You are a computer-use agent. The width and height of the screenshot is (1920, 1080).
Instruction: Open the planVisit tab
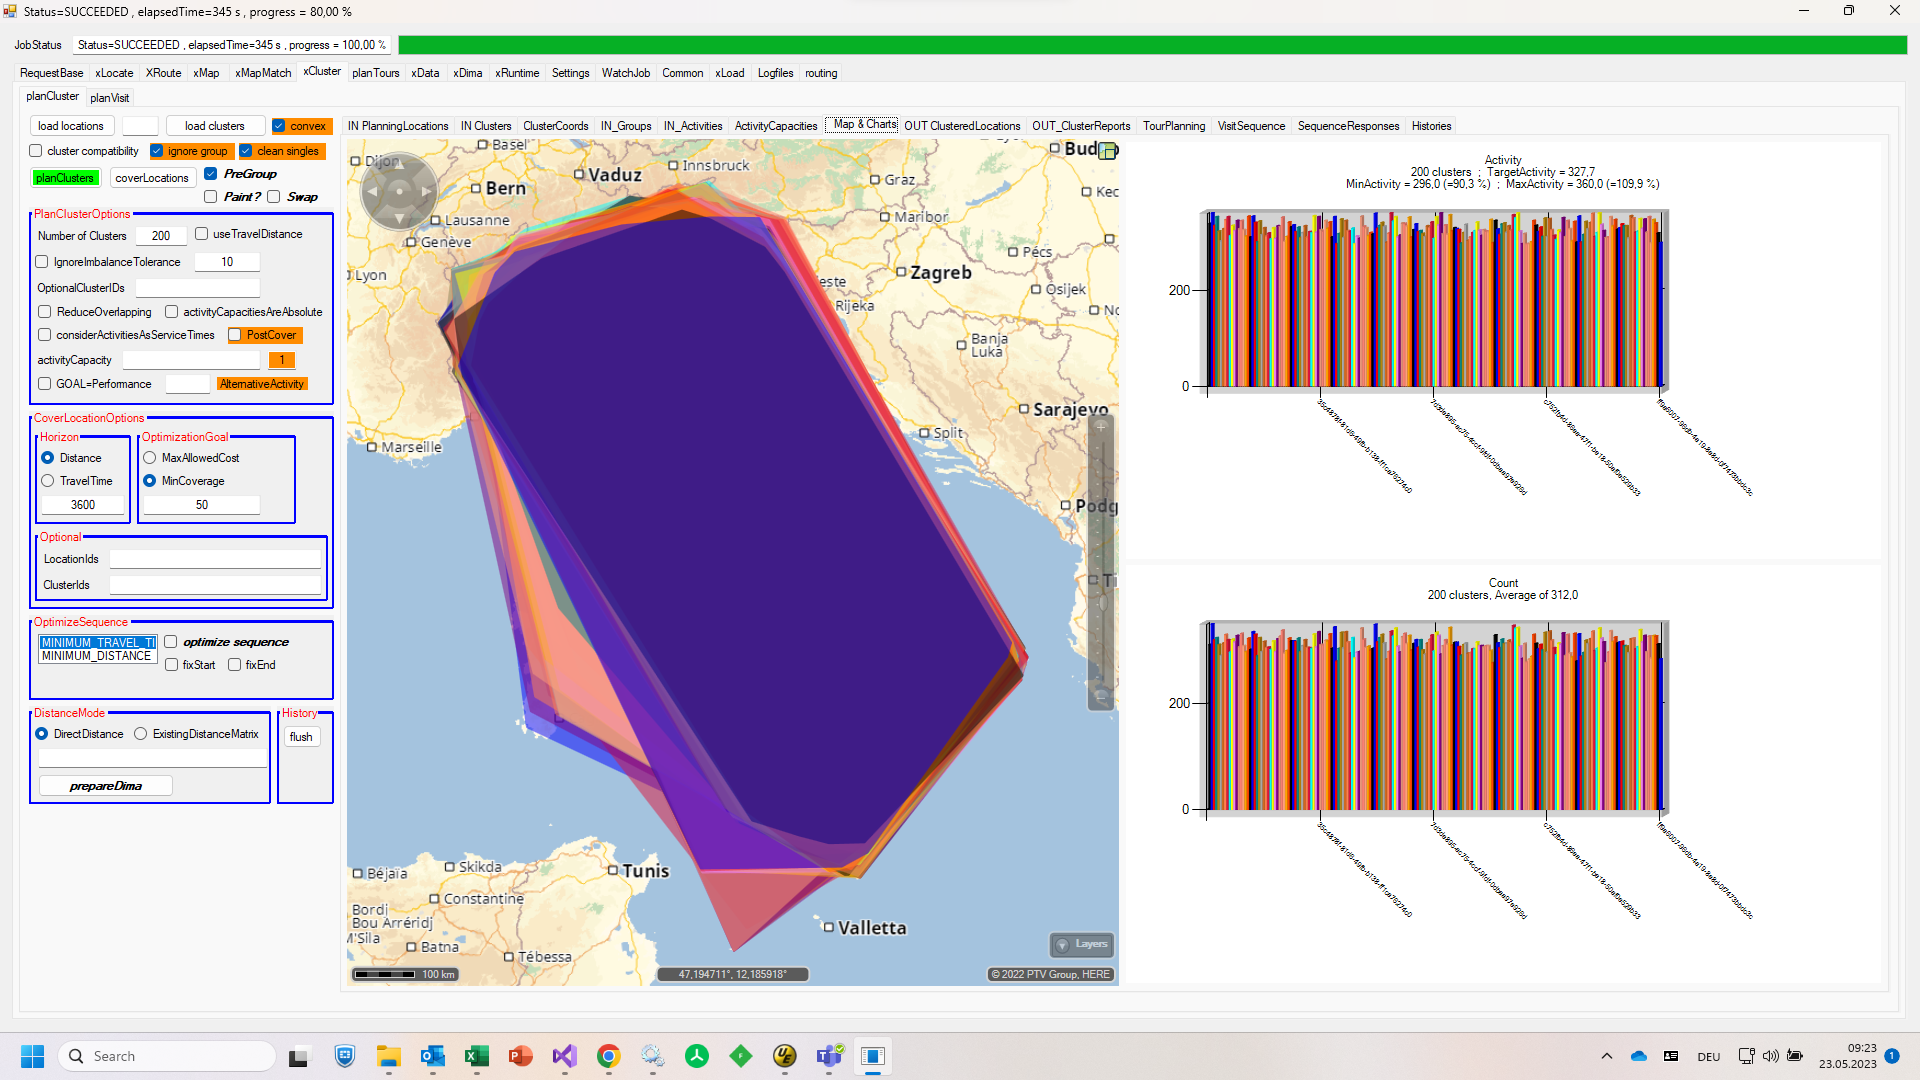click(x=109, y=98)
